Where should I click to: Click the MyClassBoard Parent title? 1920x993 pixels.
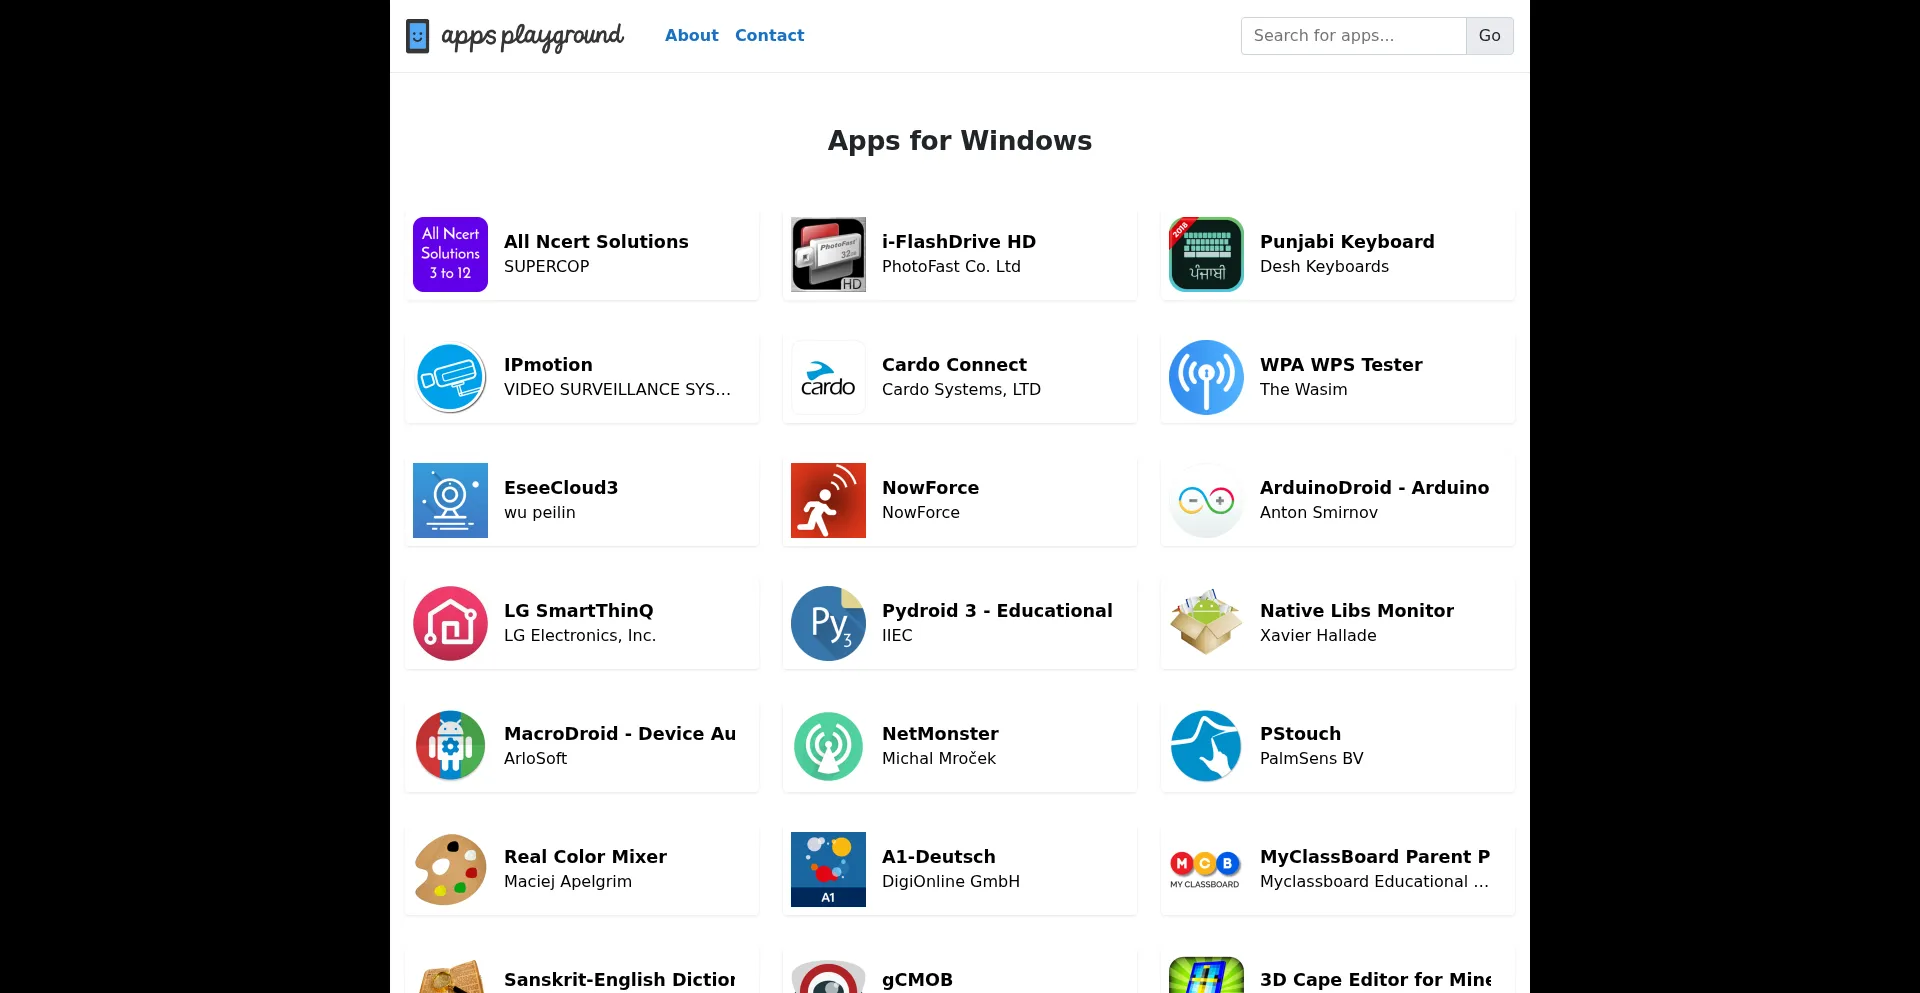[1375, 857]
